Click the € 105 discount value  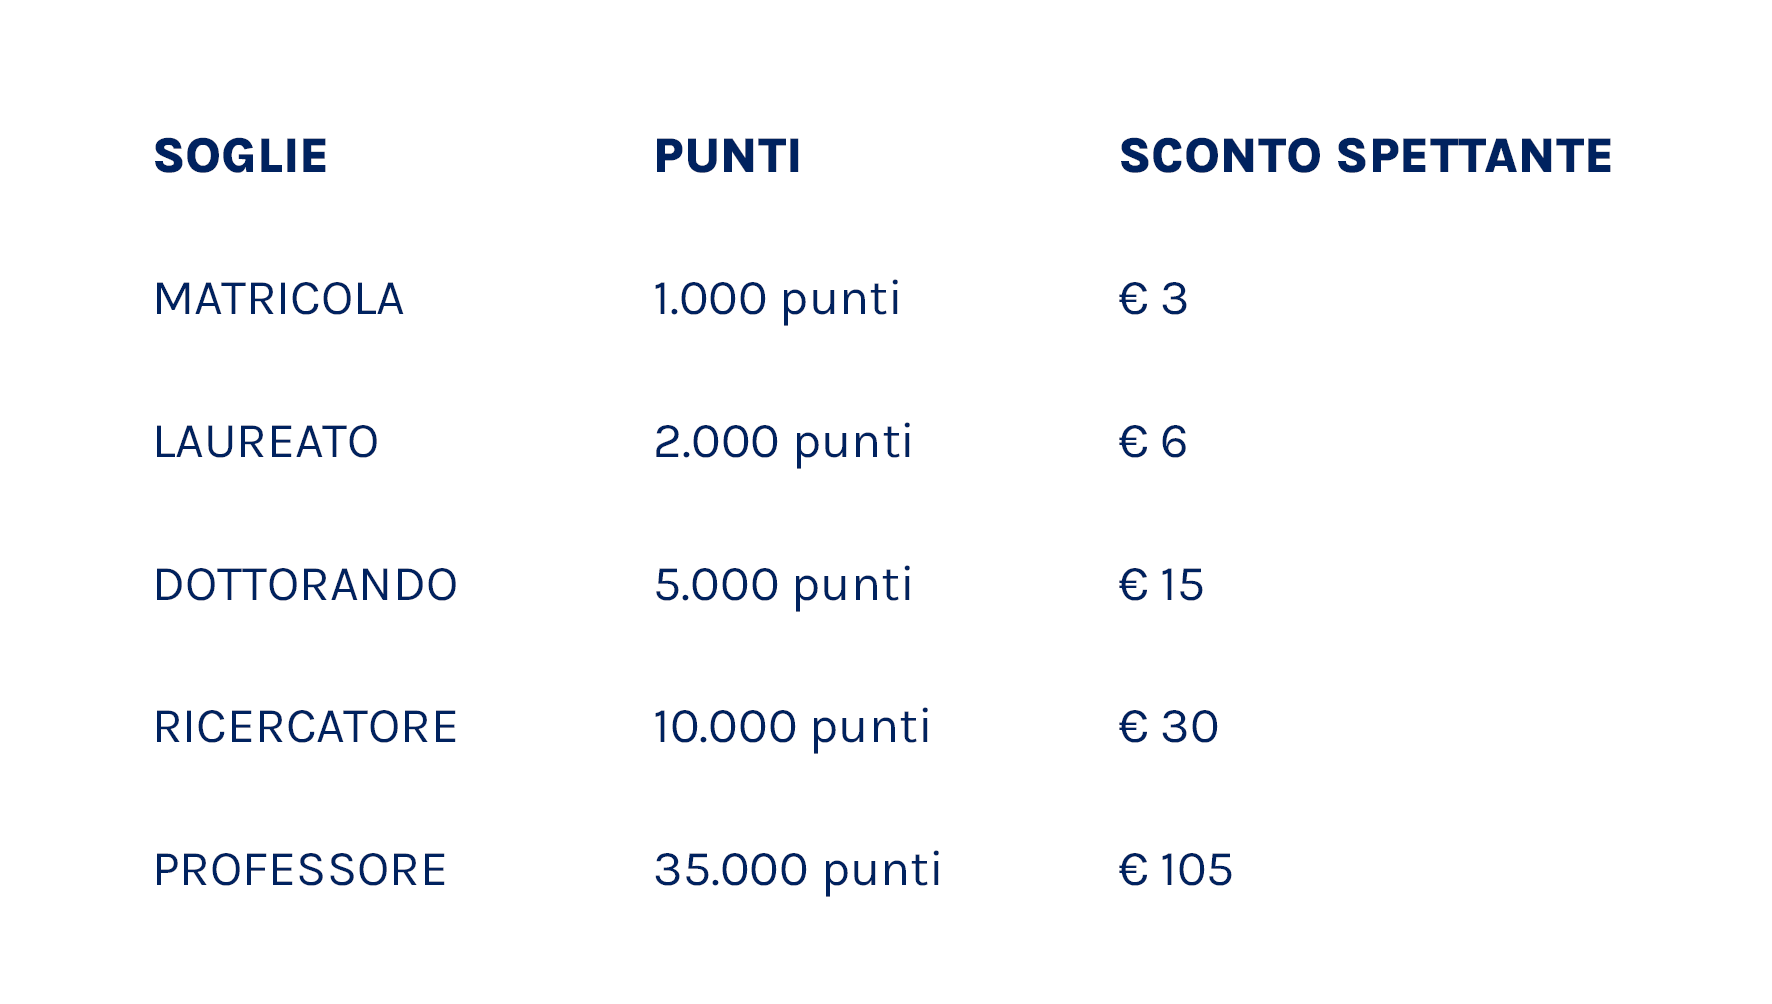[x=1175, y=870]
